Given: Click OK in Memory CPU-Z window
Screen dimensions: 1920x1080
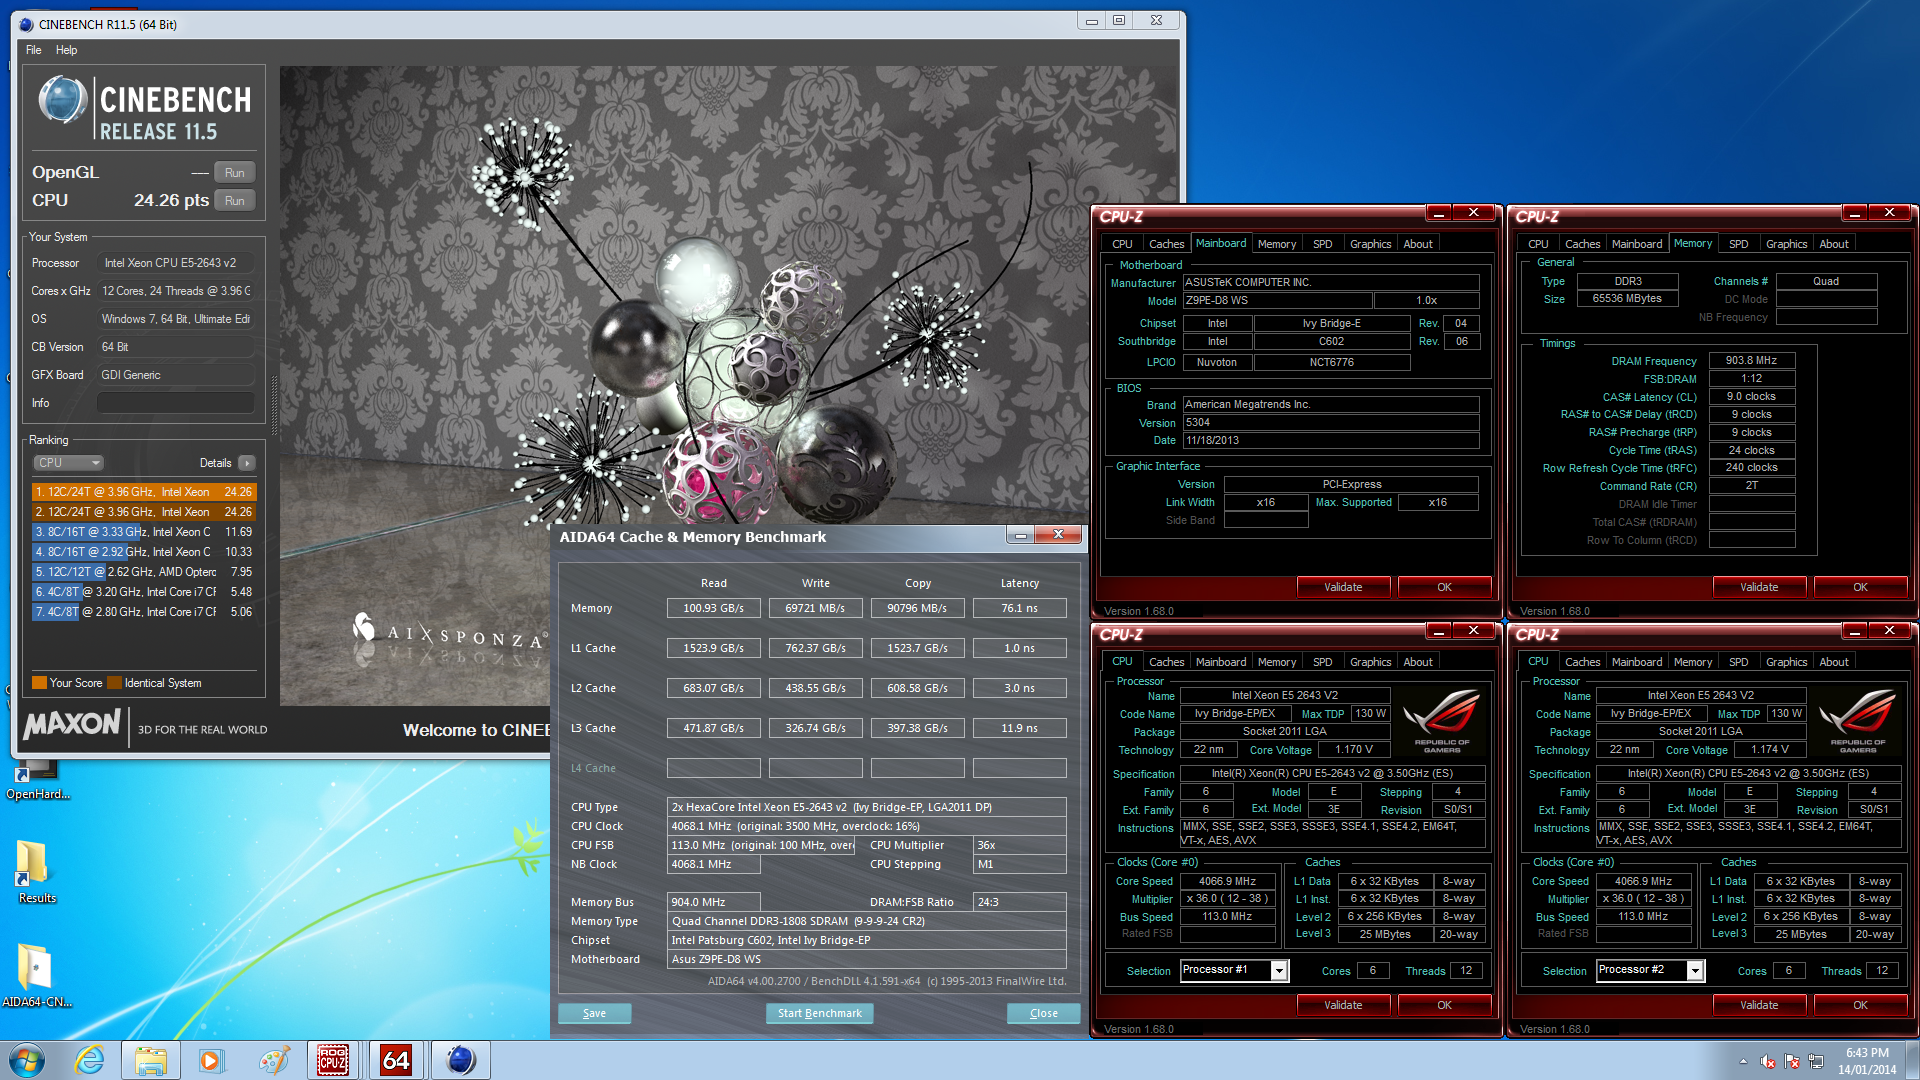Looking at the screenshot, I should [x=1860, y=587].
